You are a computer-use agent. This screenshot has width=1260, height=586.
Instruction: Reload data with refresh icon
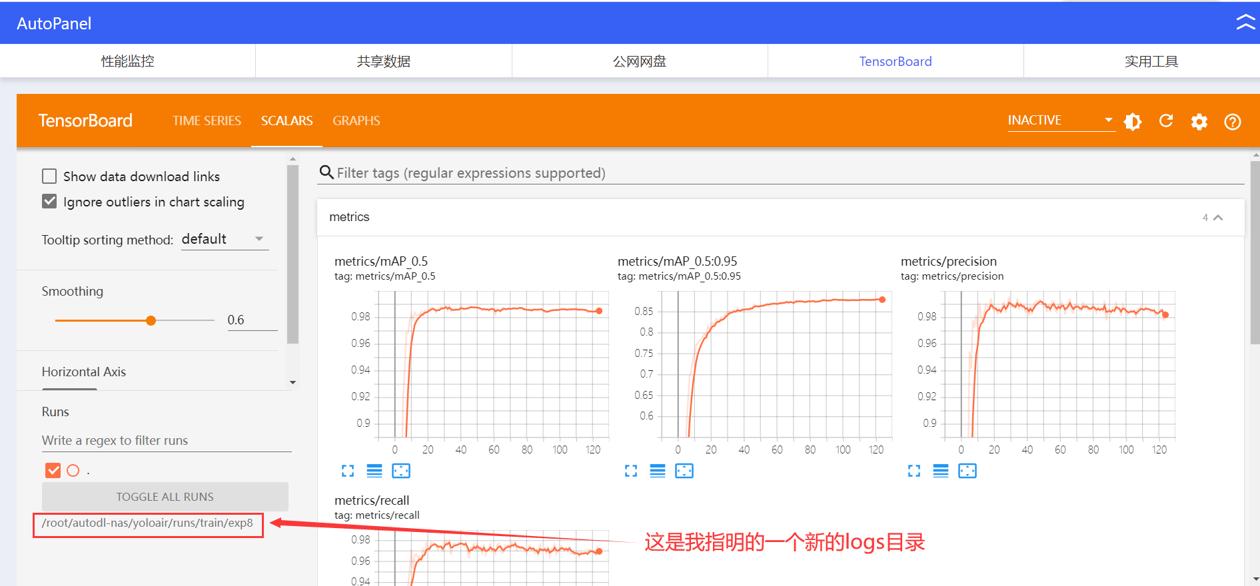(1165, 121)
